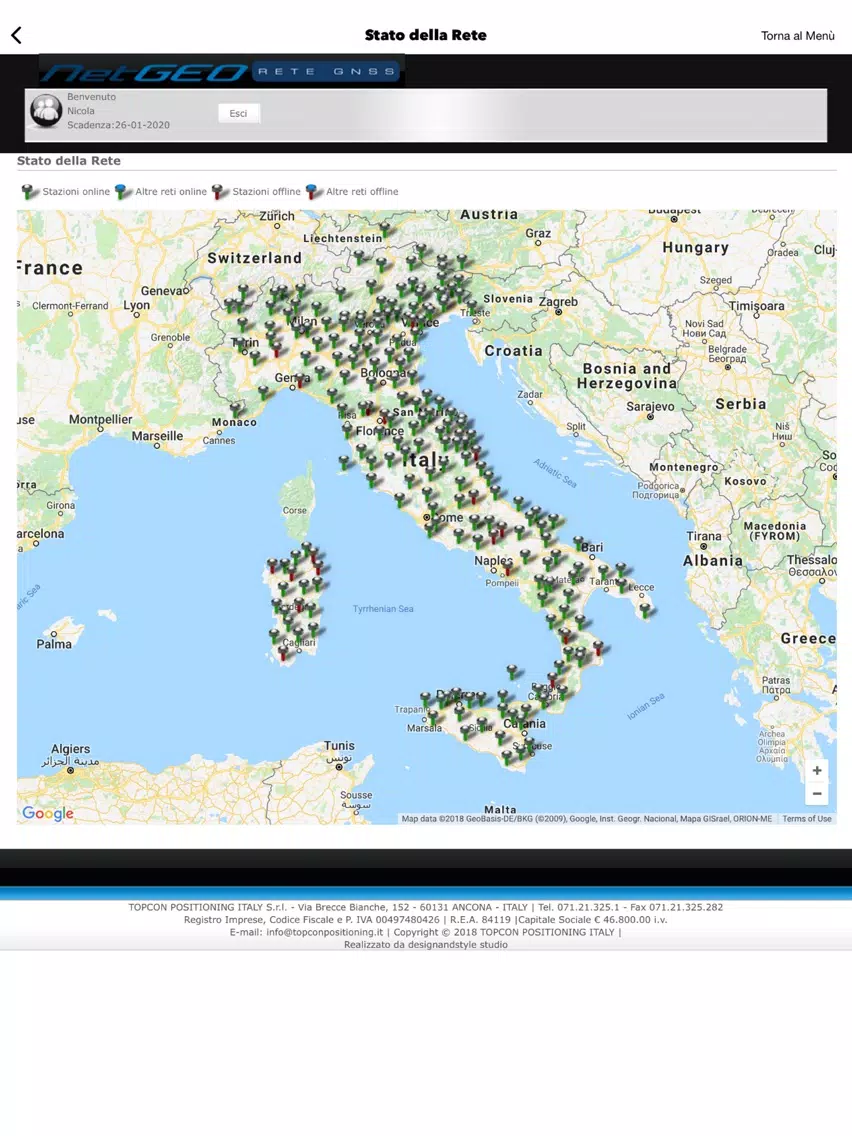This screenshot has width=852, height=1136.
Task: Tap the Benvenuto greeting text
Action: point(91,96)
